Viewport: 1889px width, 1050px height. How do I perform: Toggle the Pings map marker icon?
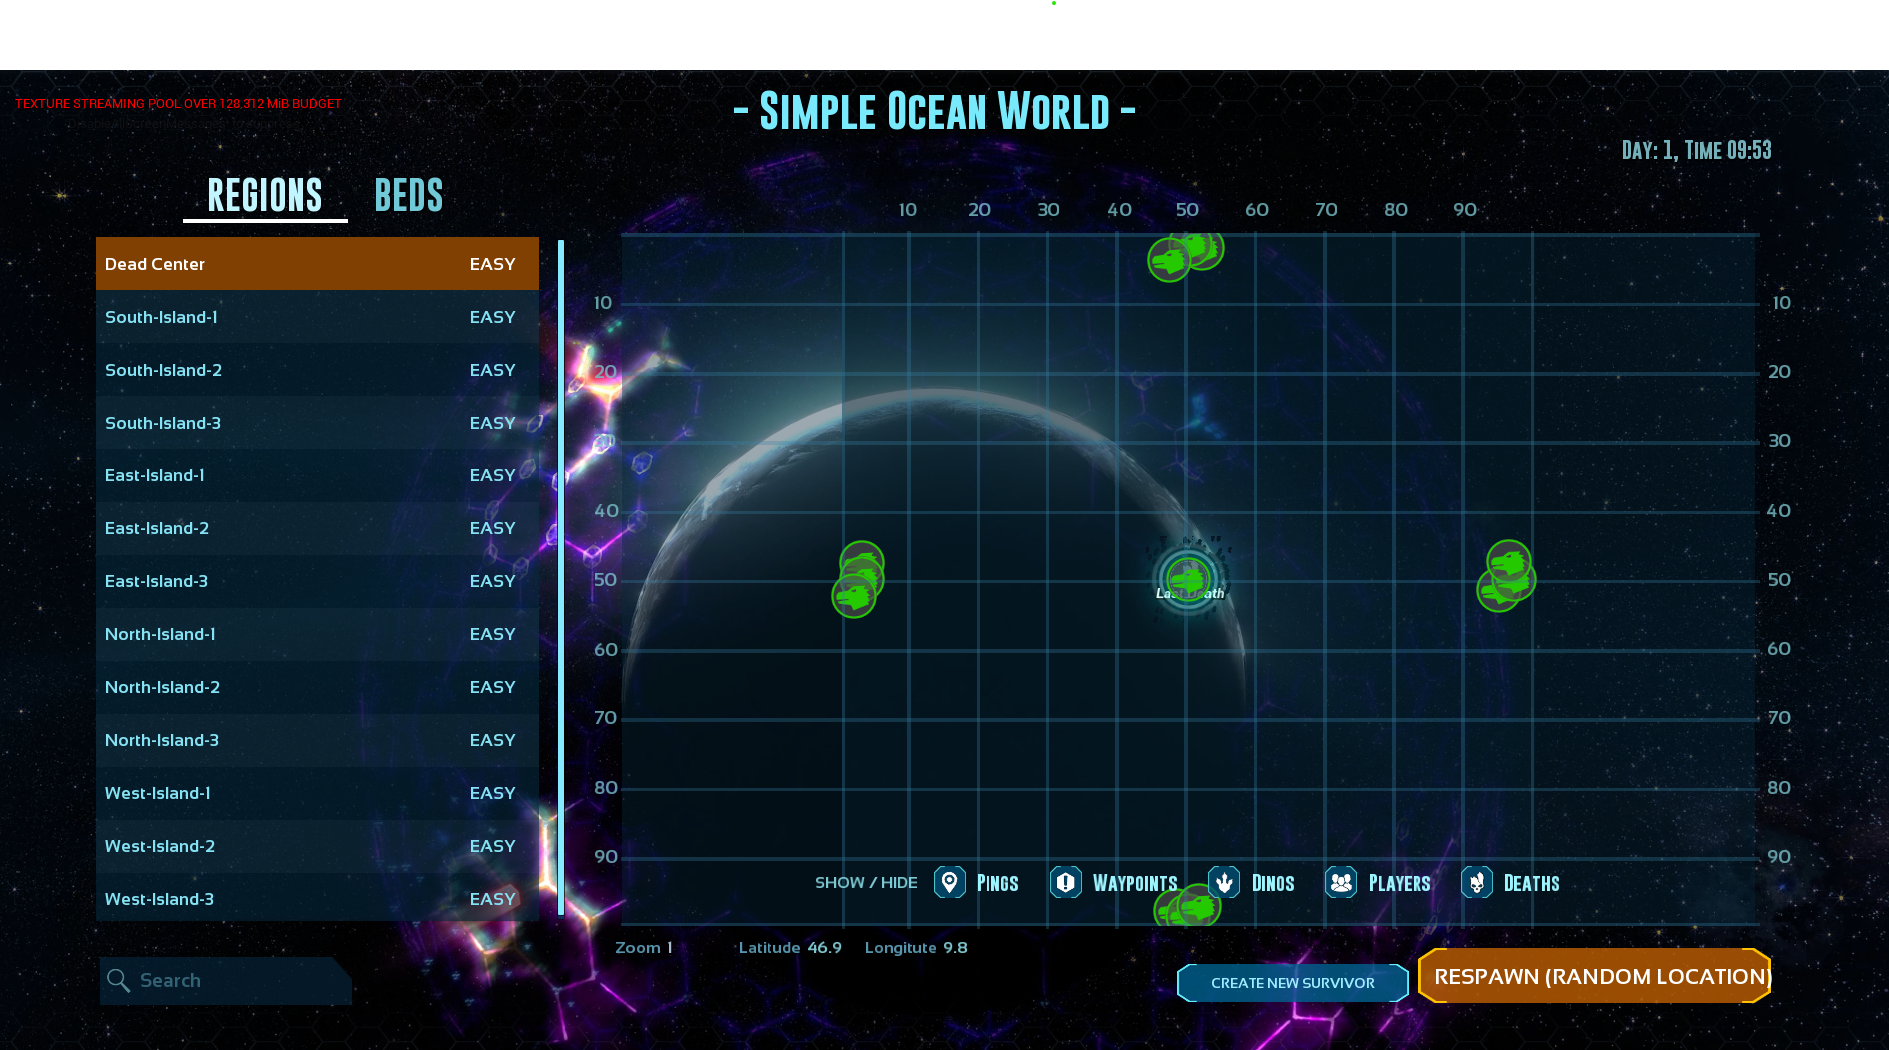click(949, 883)
